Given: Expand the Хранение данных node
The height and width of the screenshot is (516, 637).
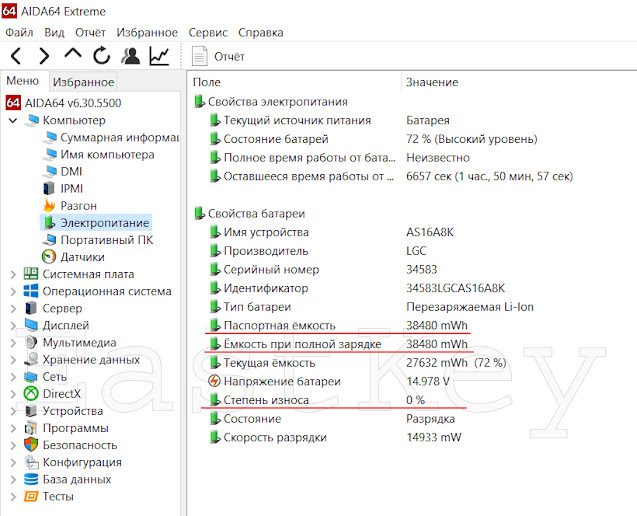Looking at the screenshot, I should (13, 360).
